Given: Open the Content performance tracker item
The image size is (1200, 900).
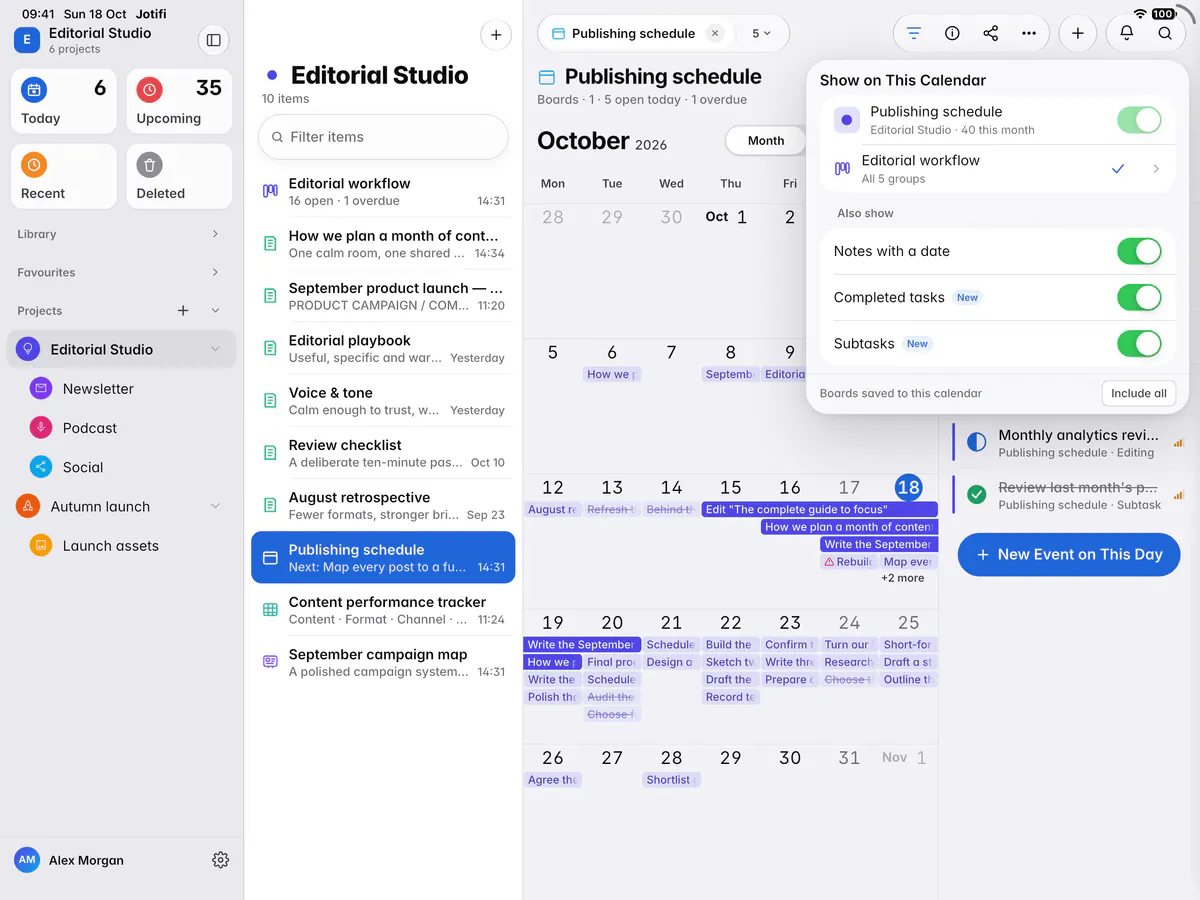Looking at the screenshot, I should [383, 610].
